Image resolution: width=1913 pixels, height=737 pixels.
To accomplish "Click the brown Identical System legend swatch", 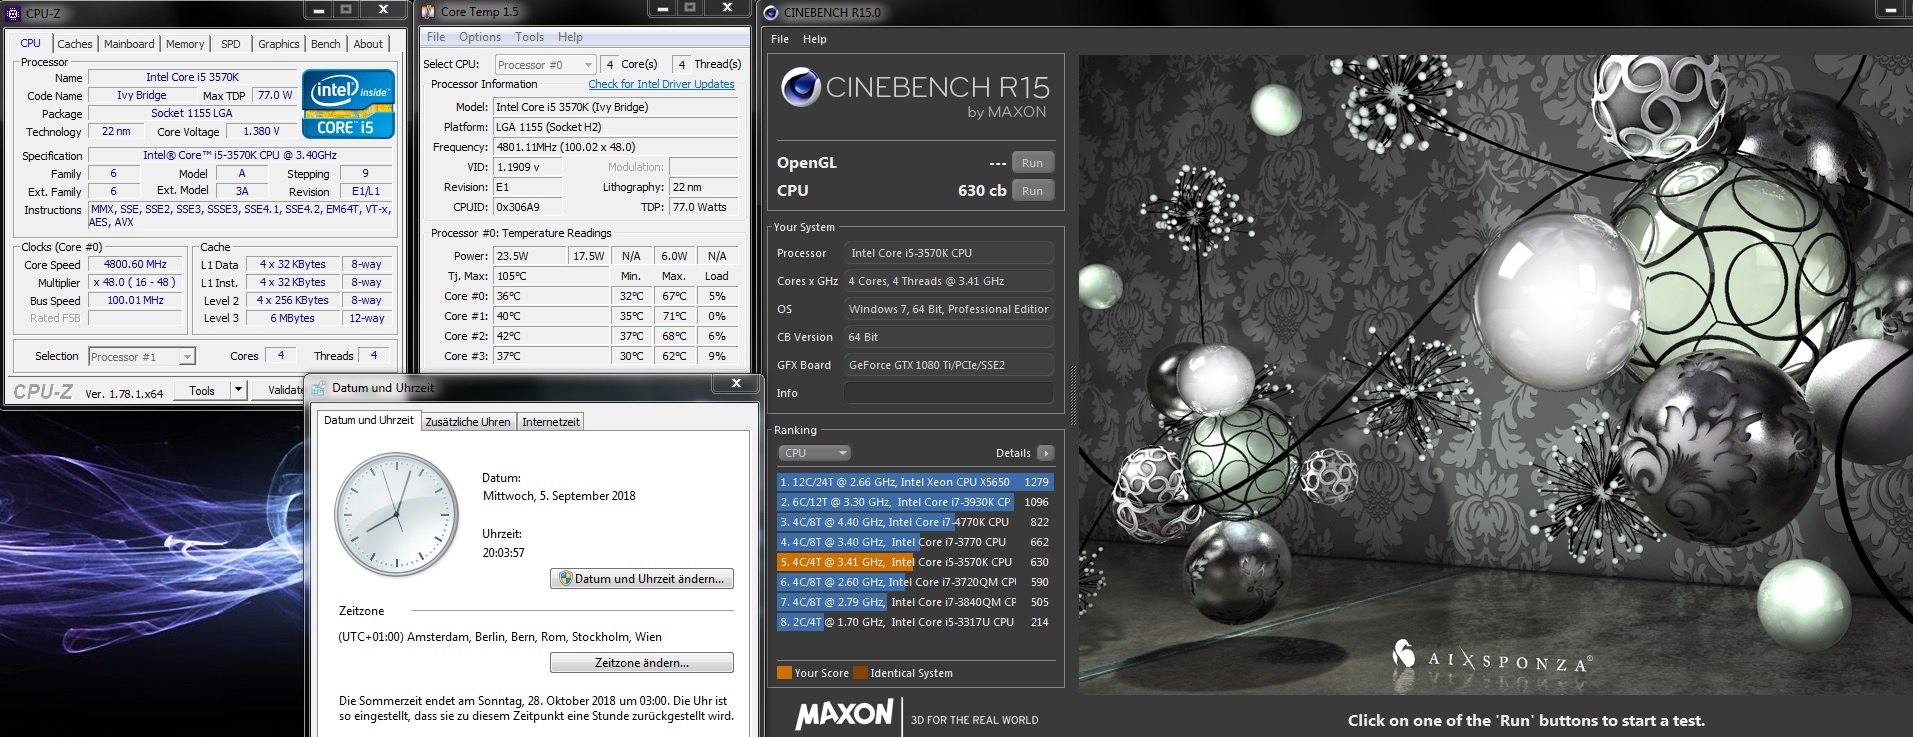I will click(x=860, y=673).
